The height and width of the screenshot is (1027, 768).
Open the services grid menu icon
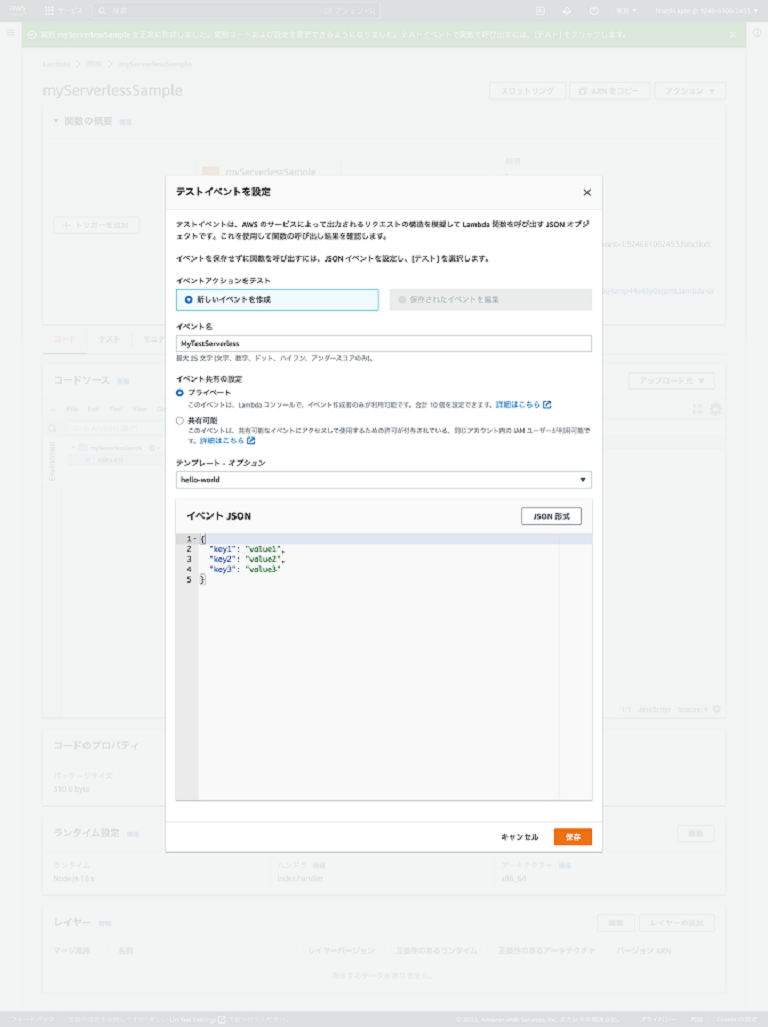pos(49,10)
